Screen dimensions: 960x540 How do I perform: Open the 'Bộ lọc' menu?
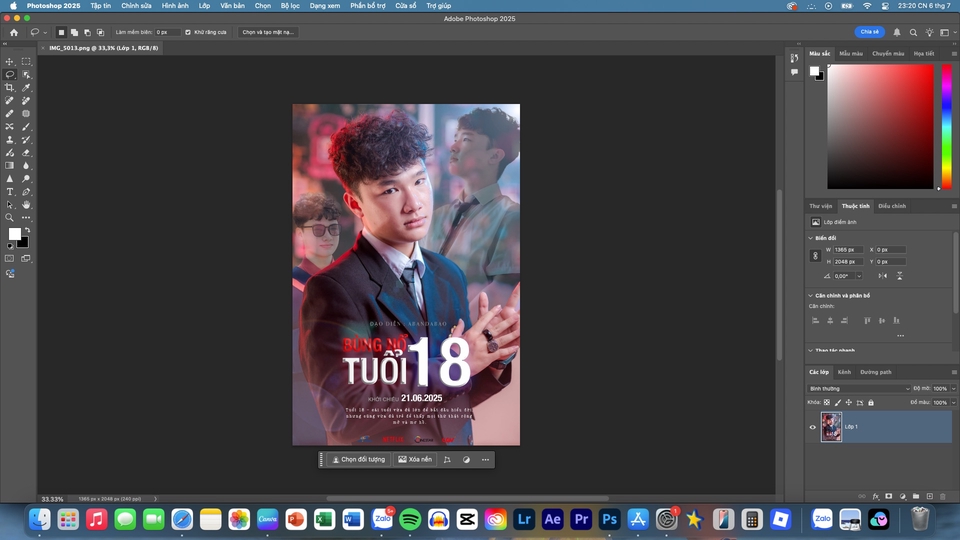[x=290, y=6]
